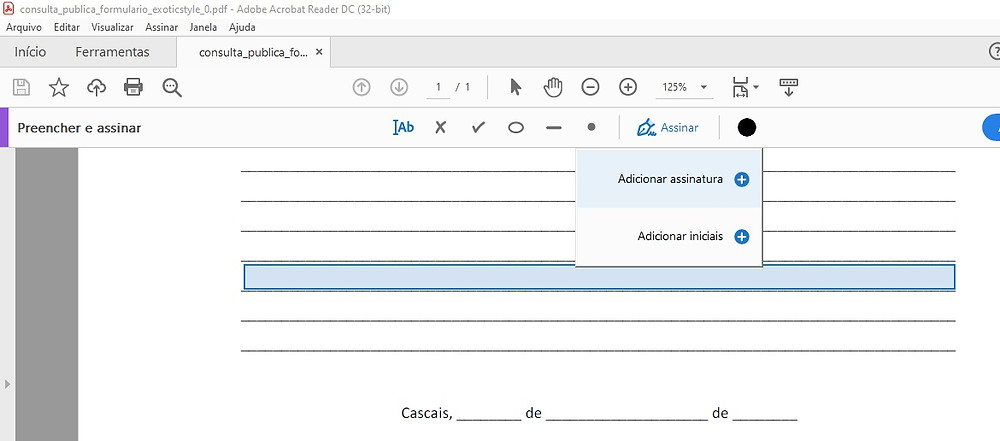Go to previous page arrow
This screenshot has height=441, width=1000.
pyautogui.click(x=362, y=87)
